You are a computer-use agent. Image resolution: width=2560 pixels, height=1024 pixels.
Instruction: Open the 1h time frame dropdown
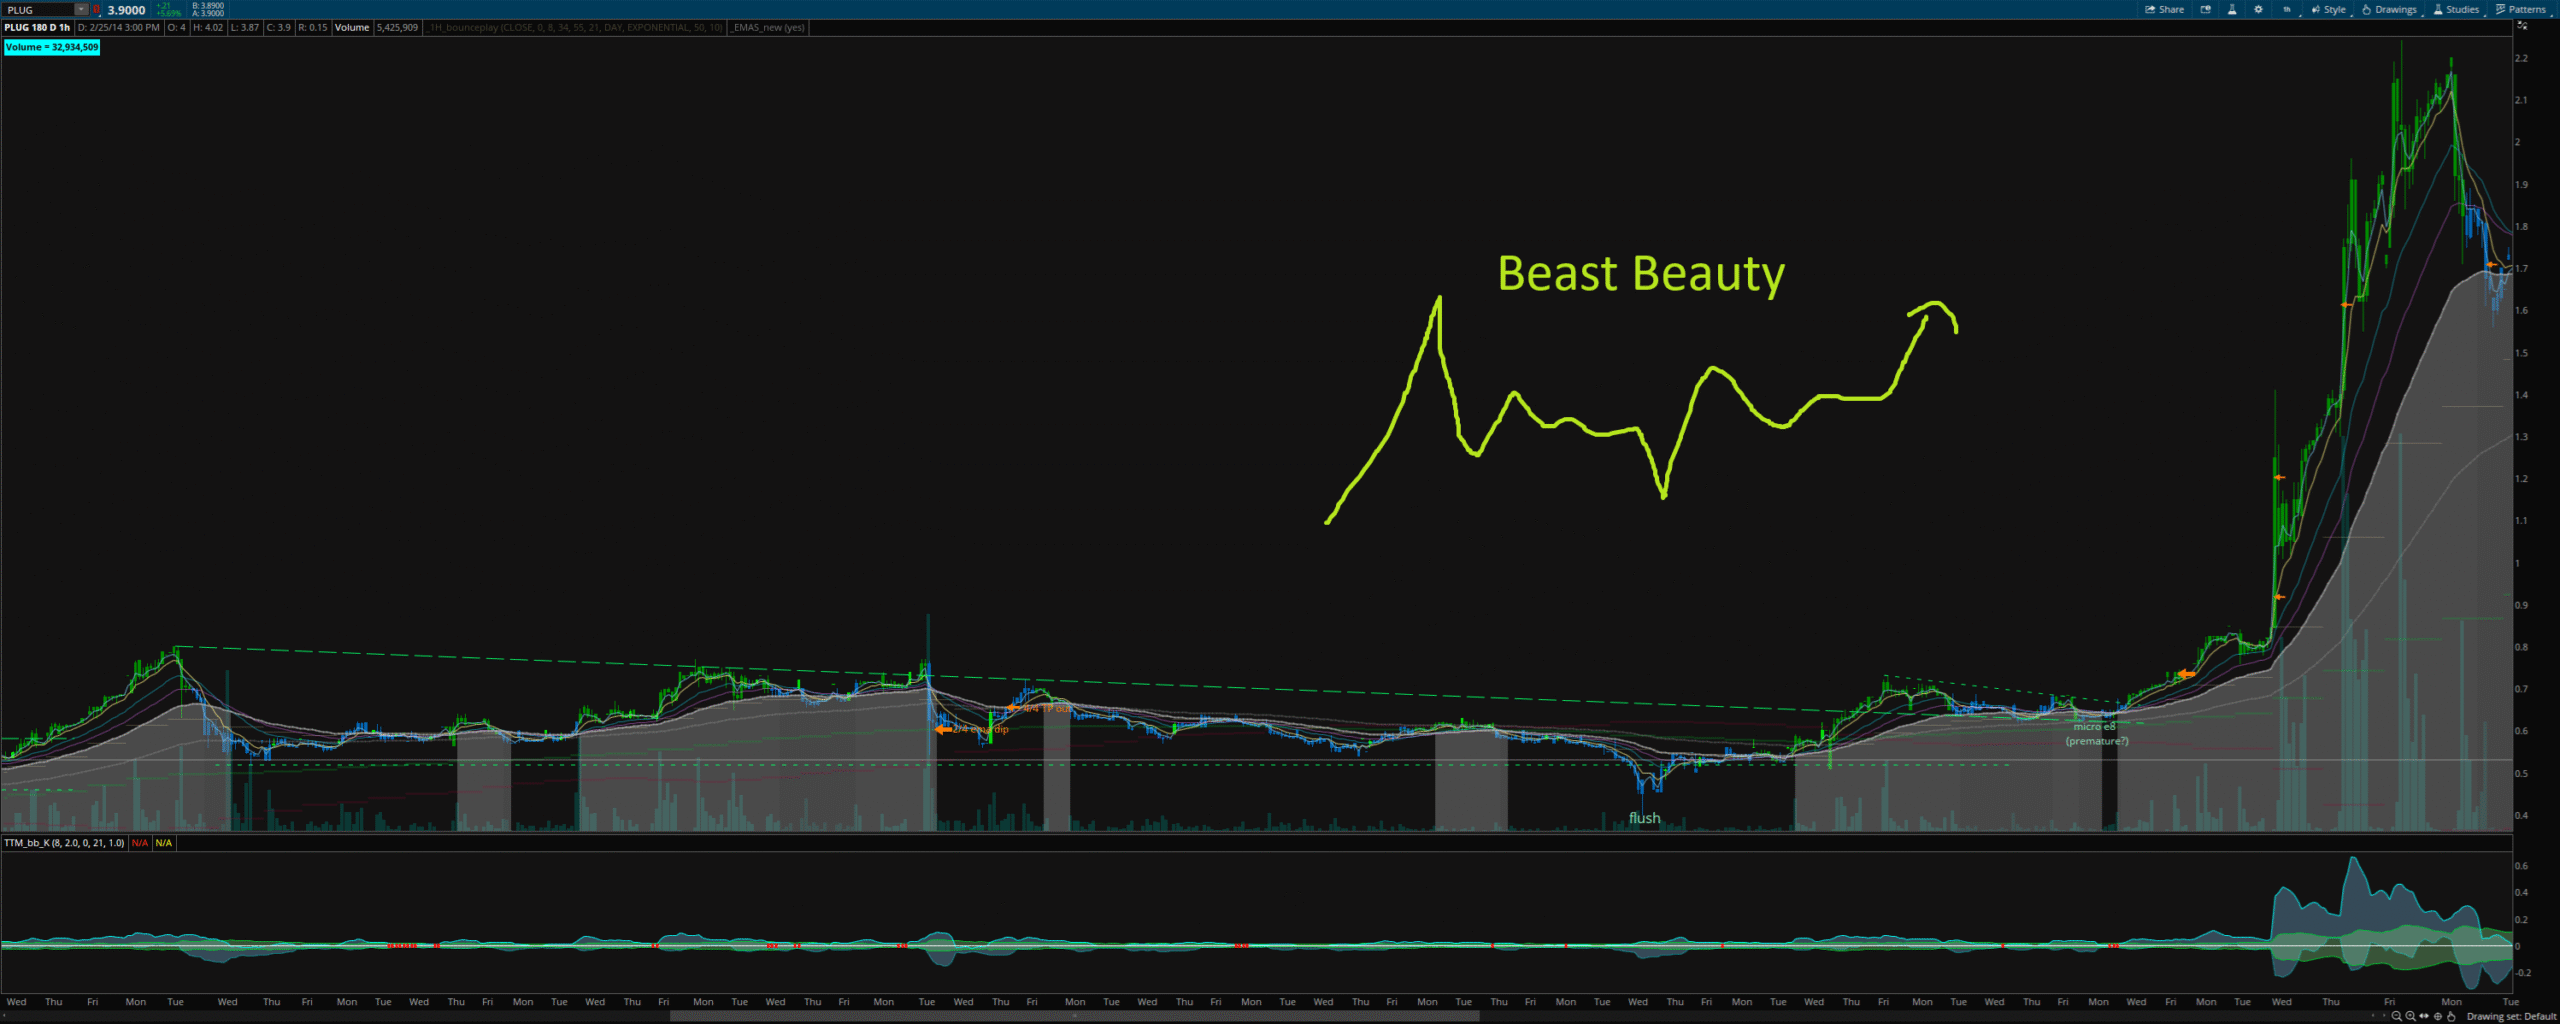pyautogui.click(x=2287, y=9)
